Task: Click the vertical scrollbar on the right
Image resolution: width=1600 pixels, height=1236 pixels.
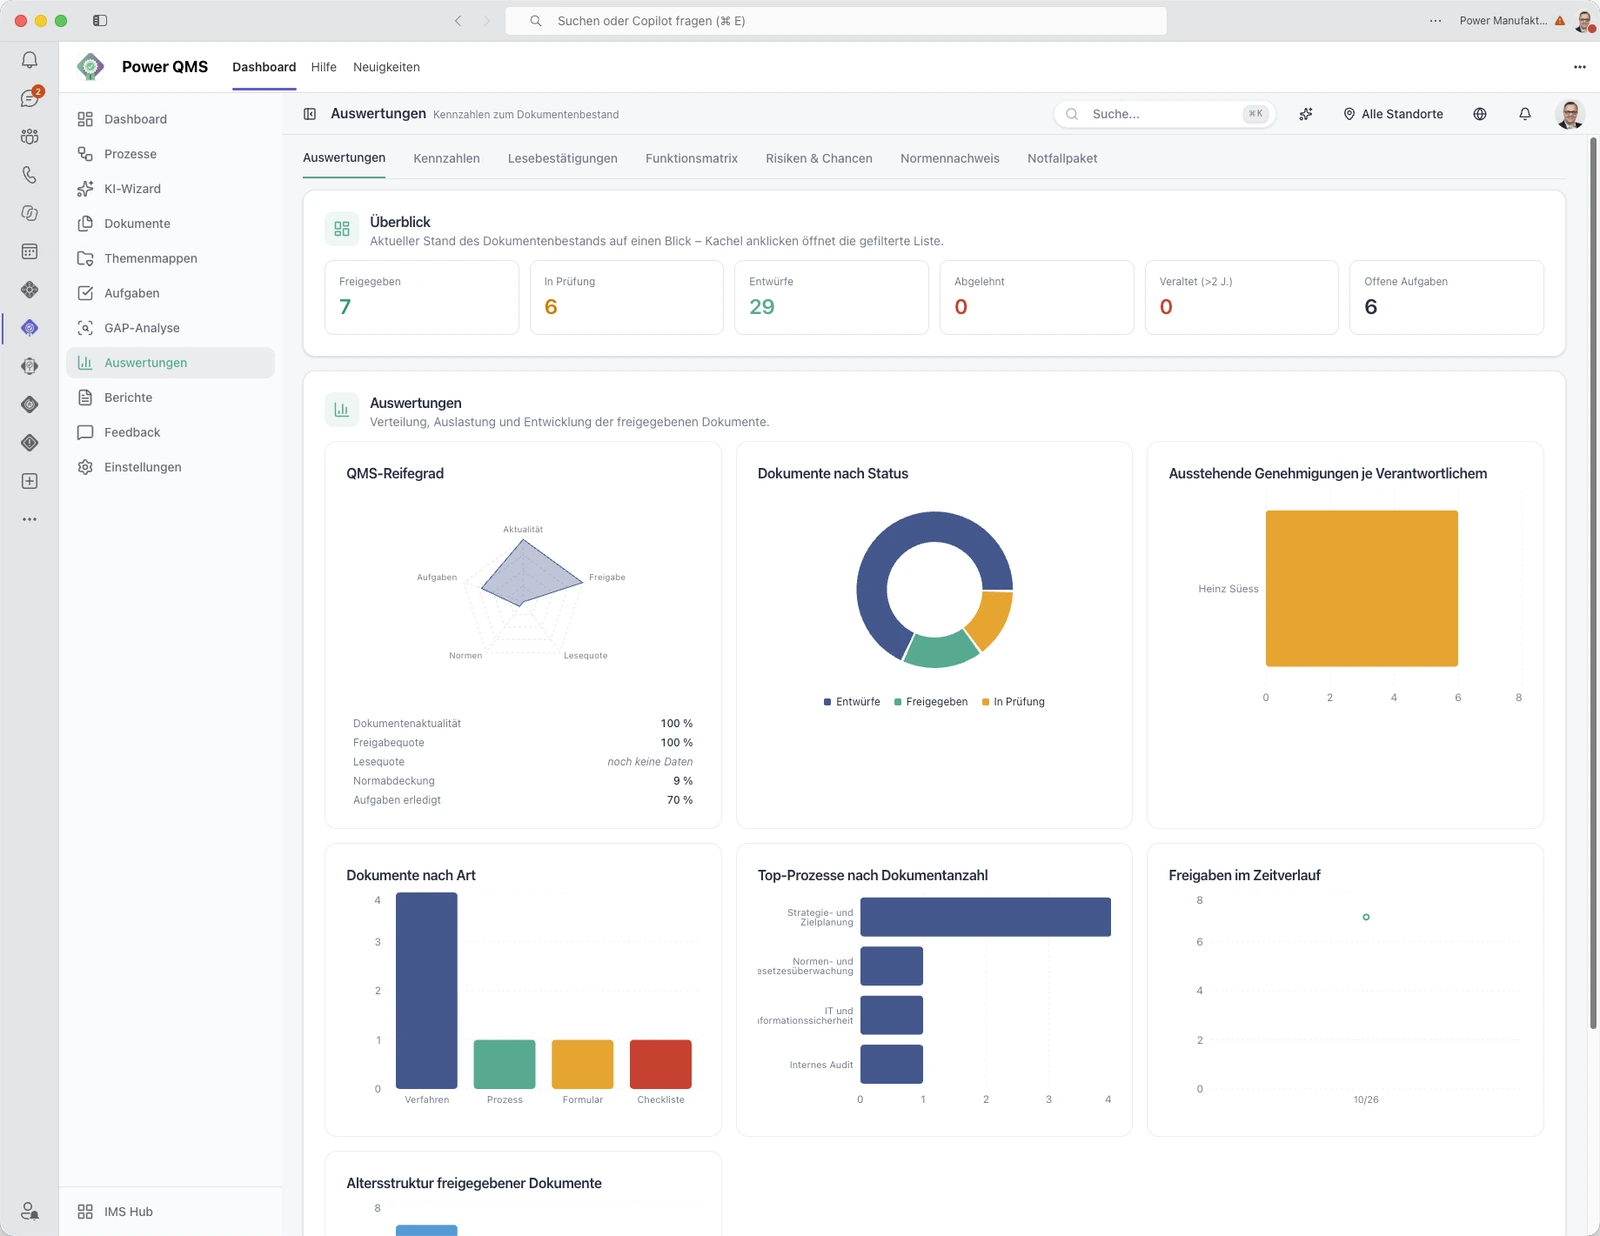Action: click(1593, 582)
